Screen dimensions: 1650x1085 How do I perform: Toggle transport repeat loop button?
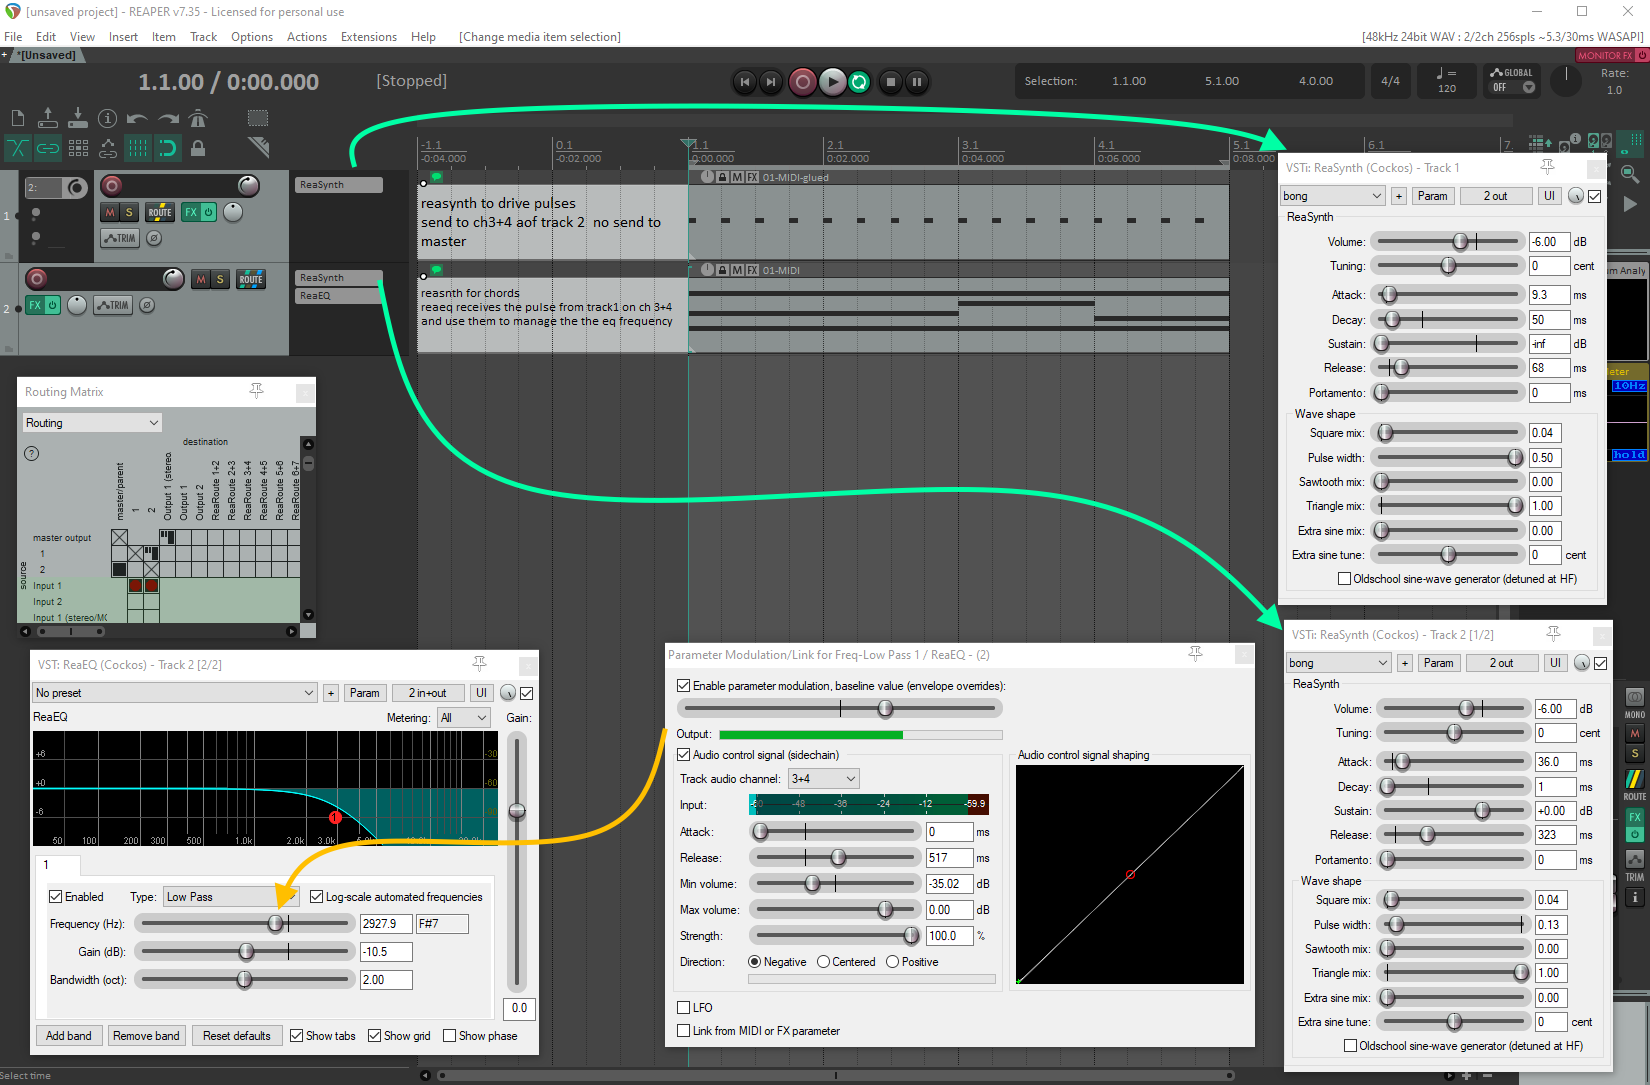(x=859, y=82)
